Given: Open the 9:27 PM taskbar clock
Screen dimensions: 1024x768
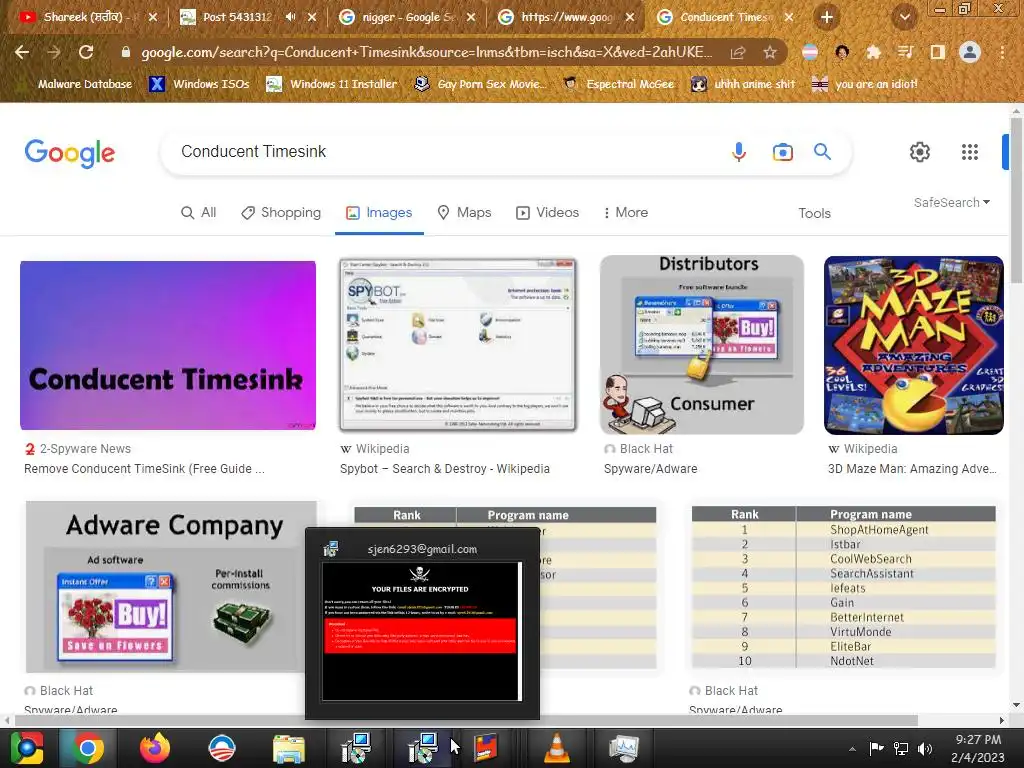Looking at the screenshot, I should click(978, 748).
